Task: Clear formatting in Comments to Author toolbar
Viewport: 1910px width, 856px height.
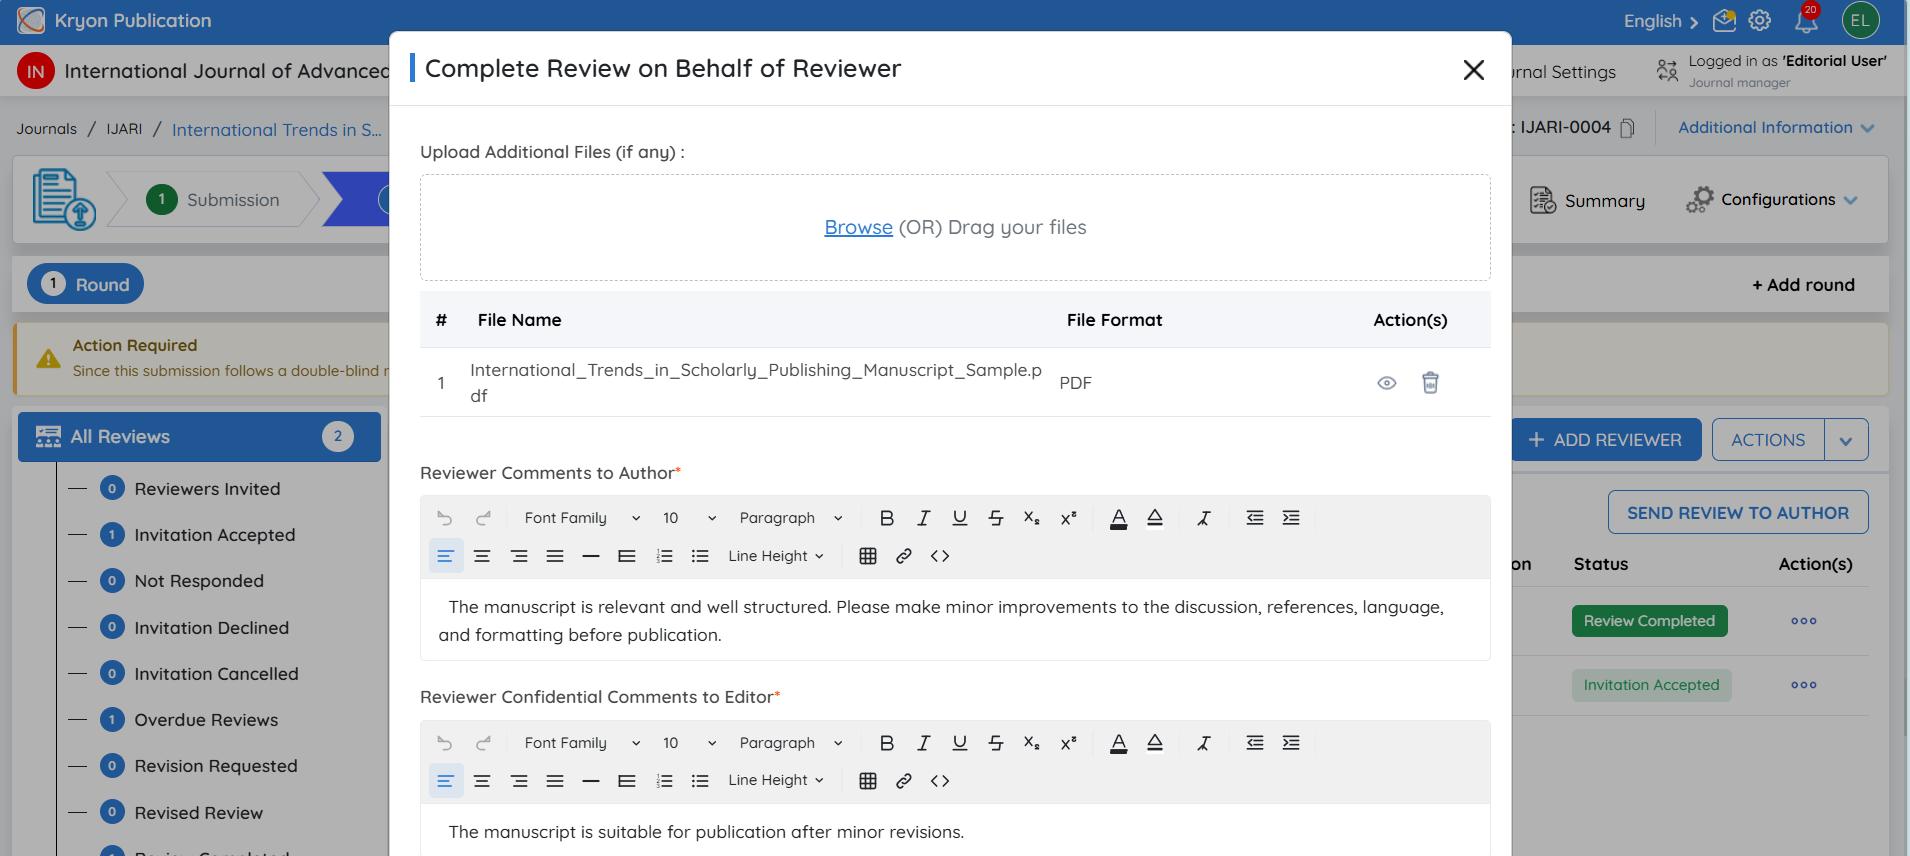Action: tap(1204, 518)
